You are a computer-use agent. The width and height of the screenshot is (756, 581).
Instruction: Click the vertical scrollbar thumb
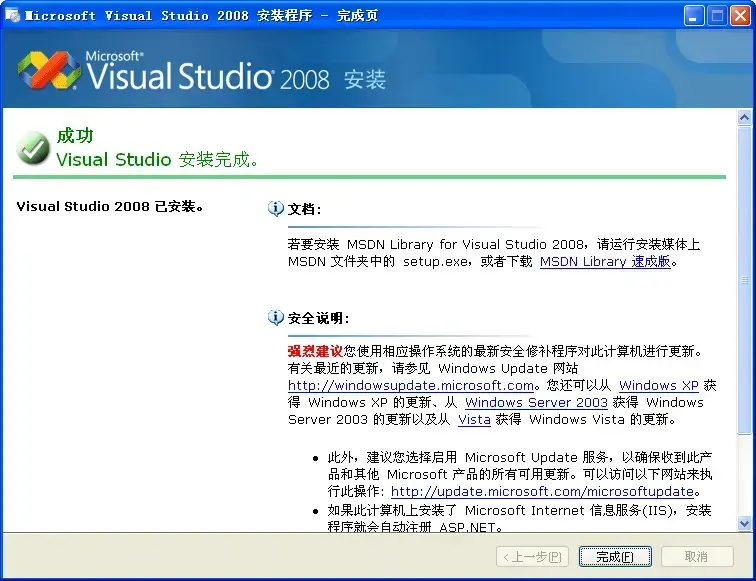pos(744,280)
